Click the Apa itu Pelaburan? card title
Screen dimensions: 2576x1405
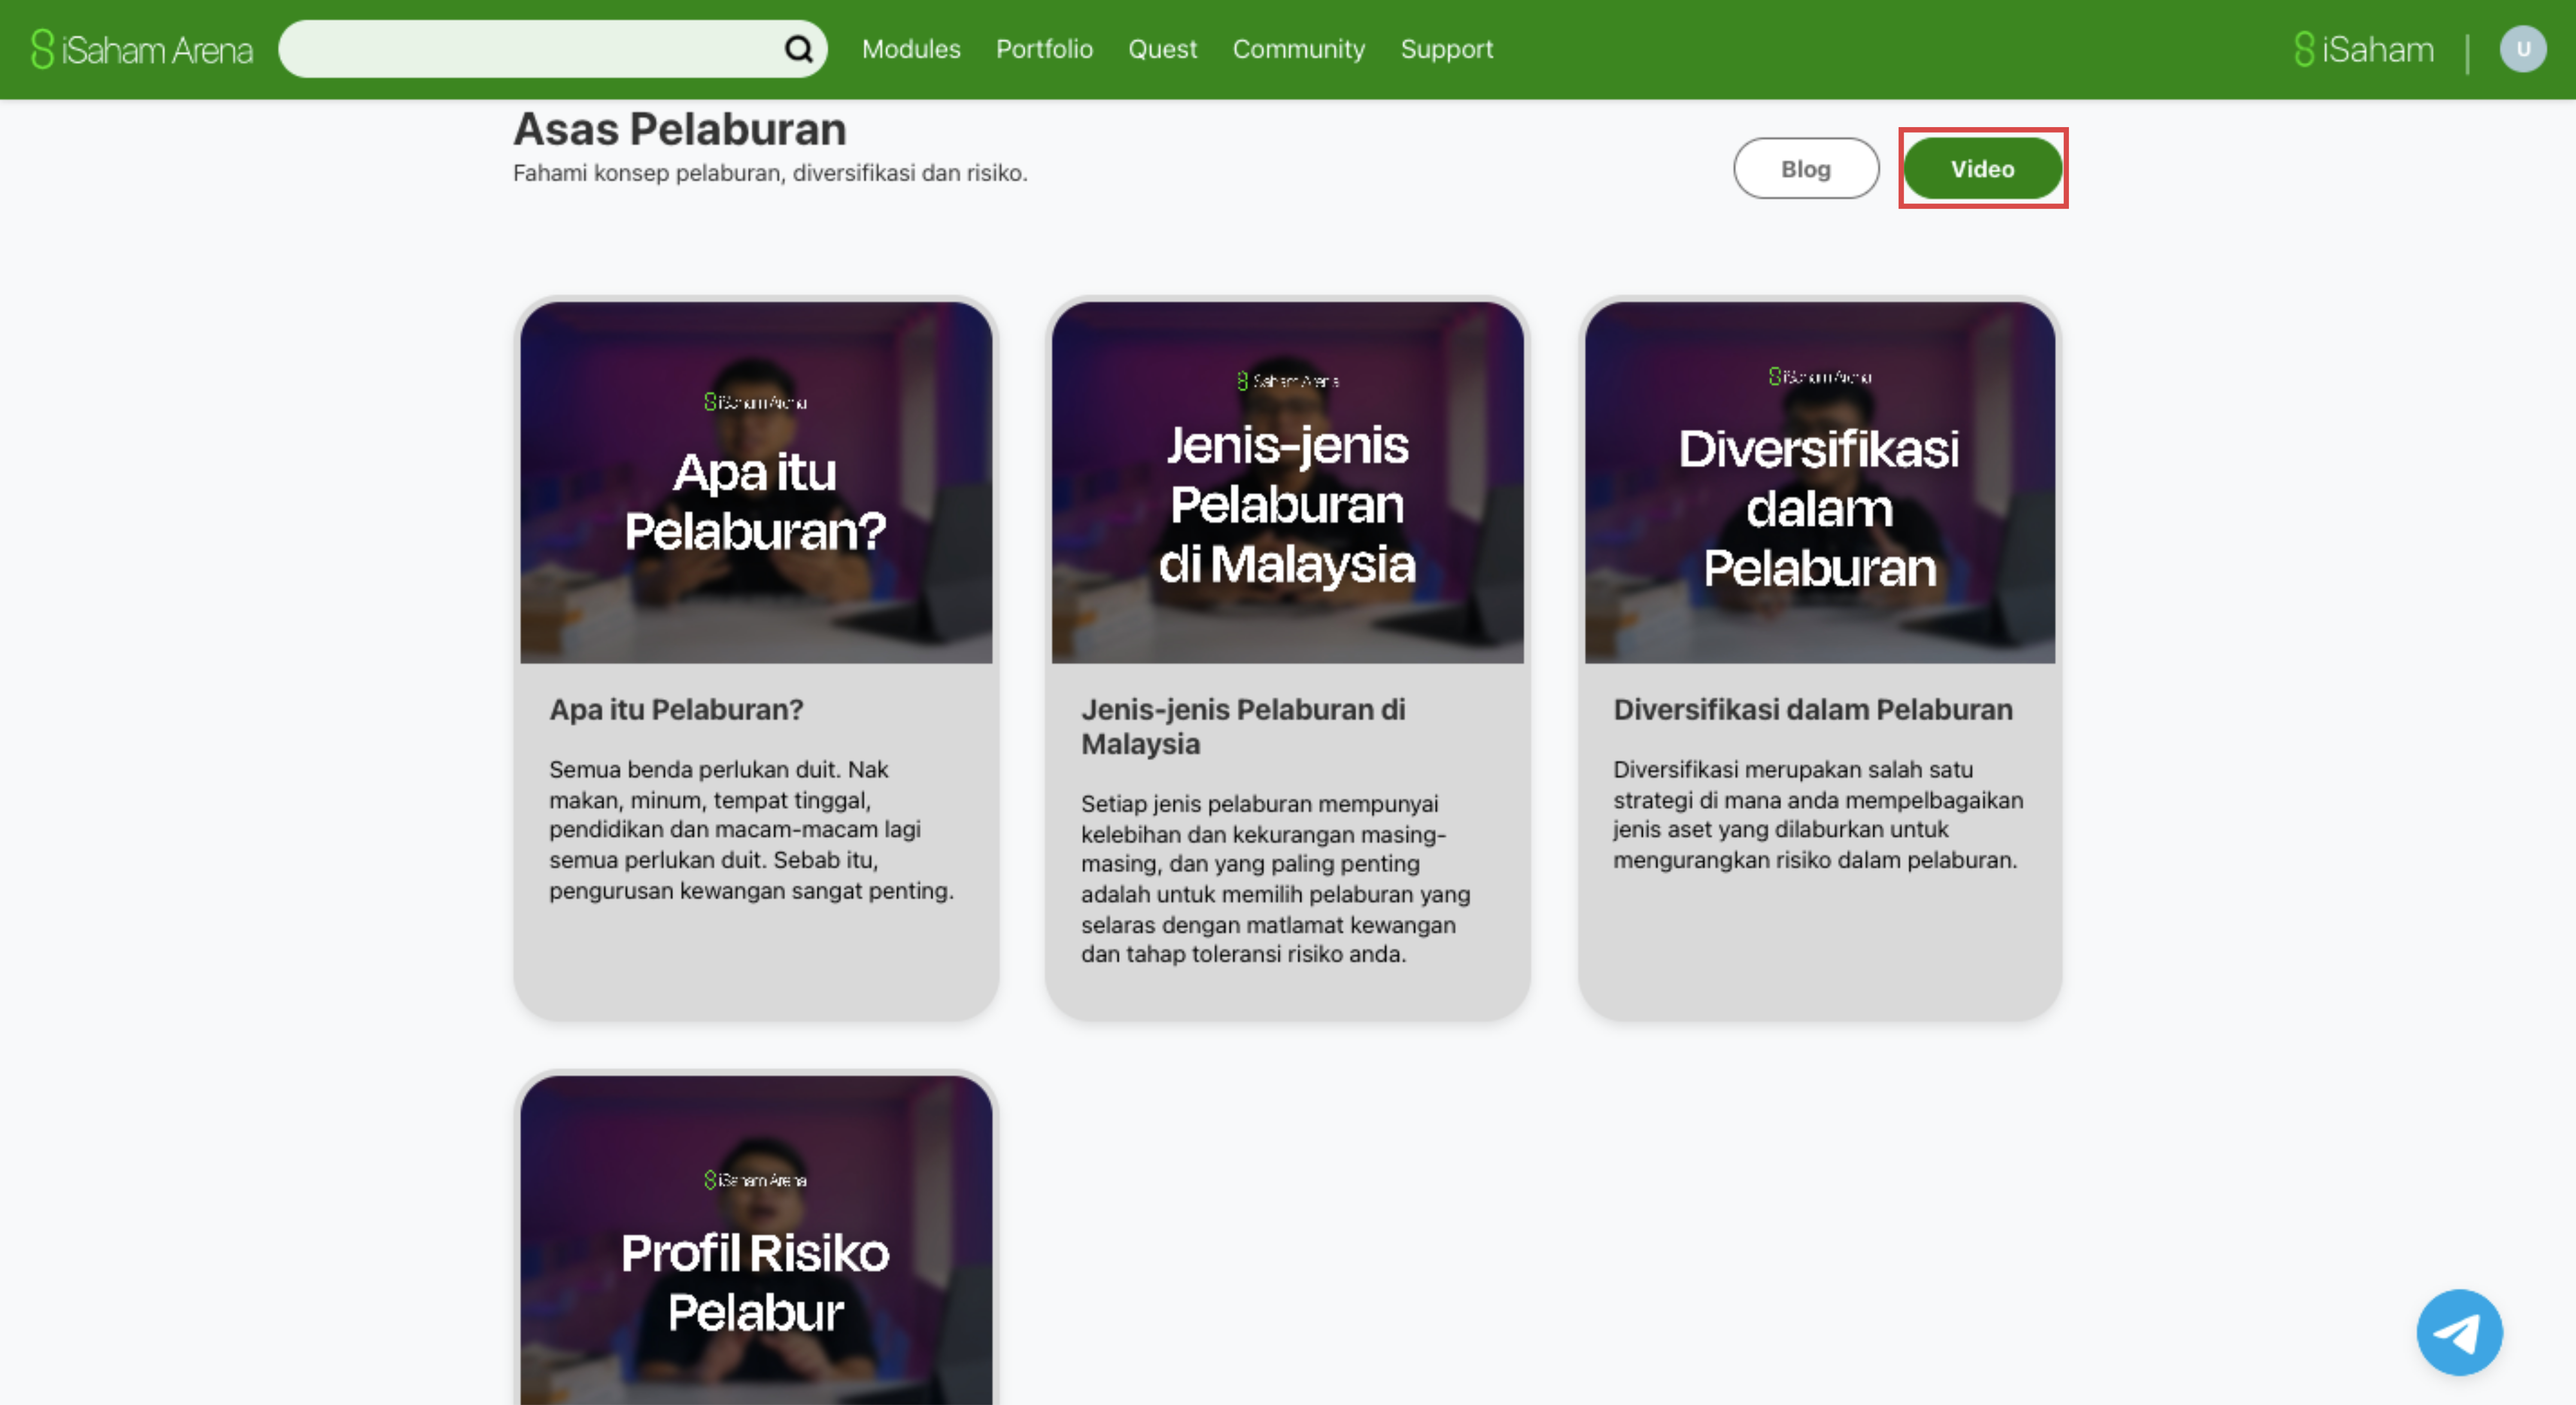point(676,709)
